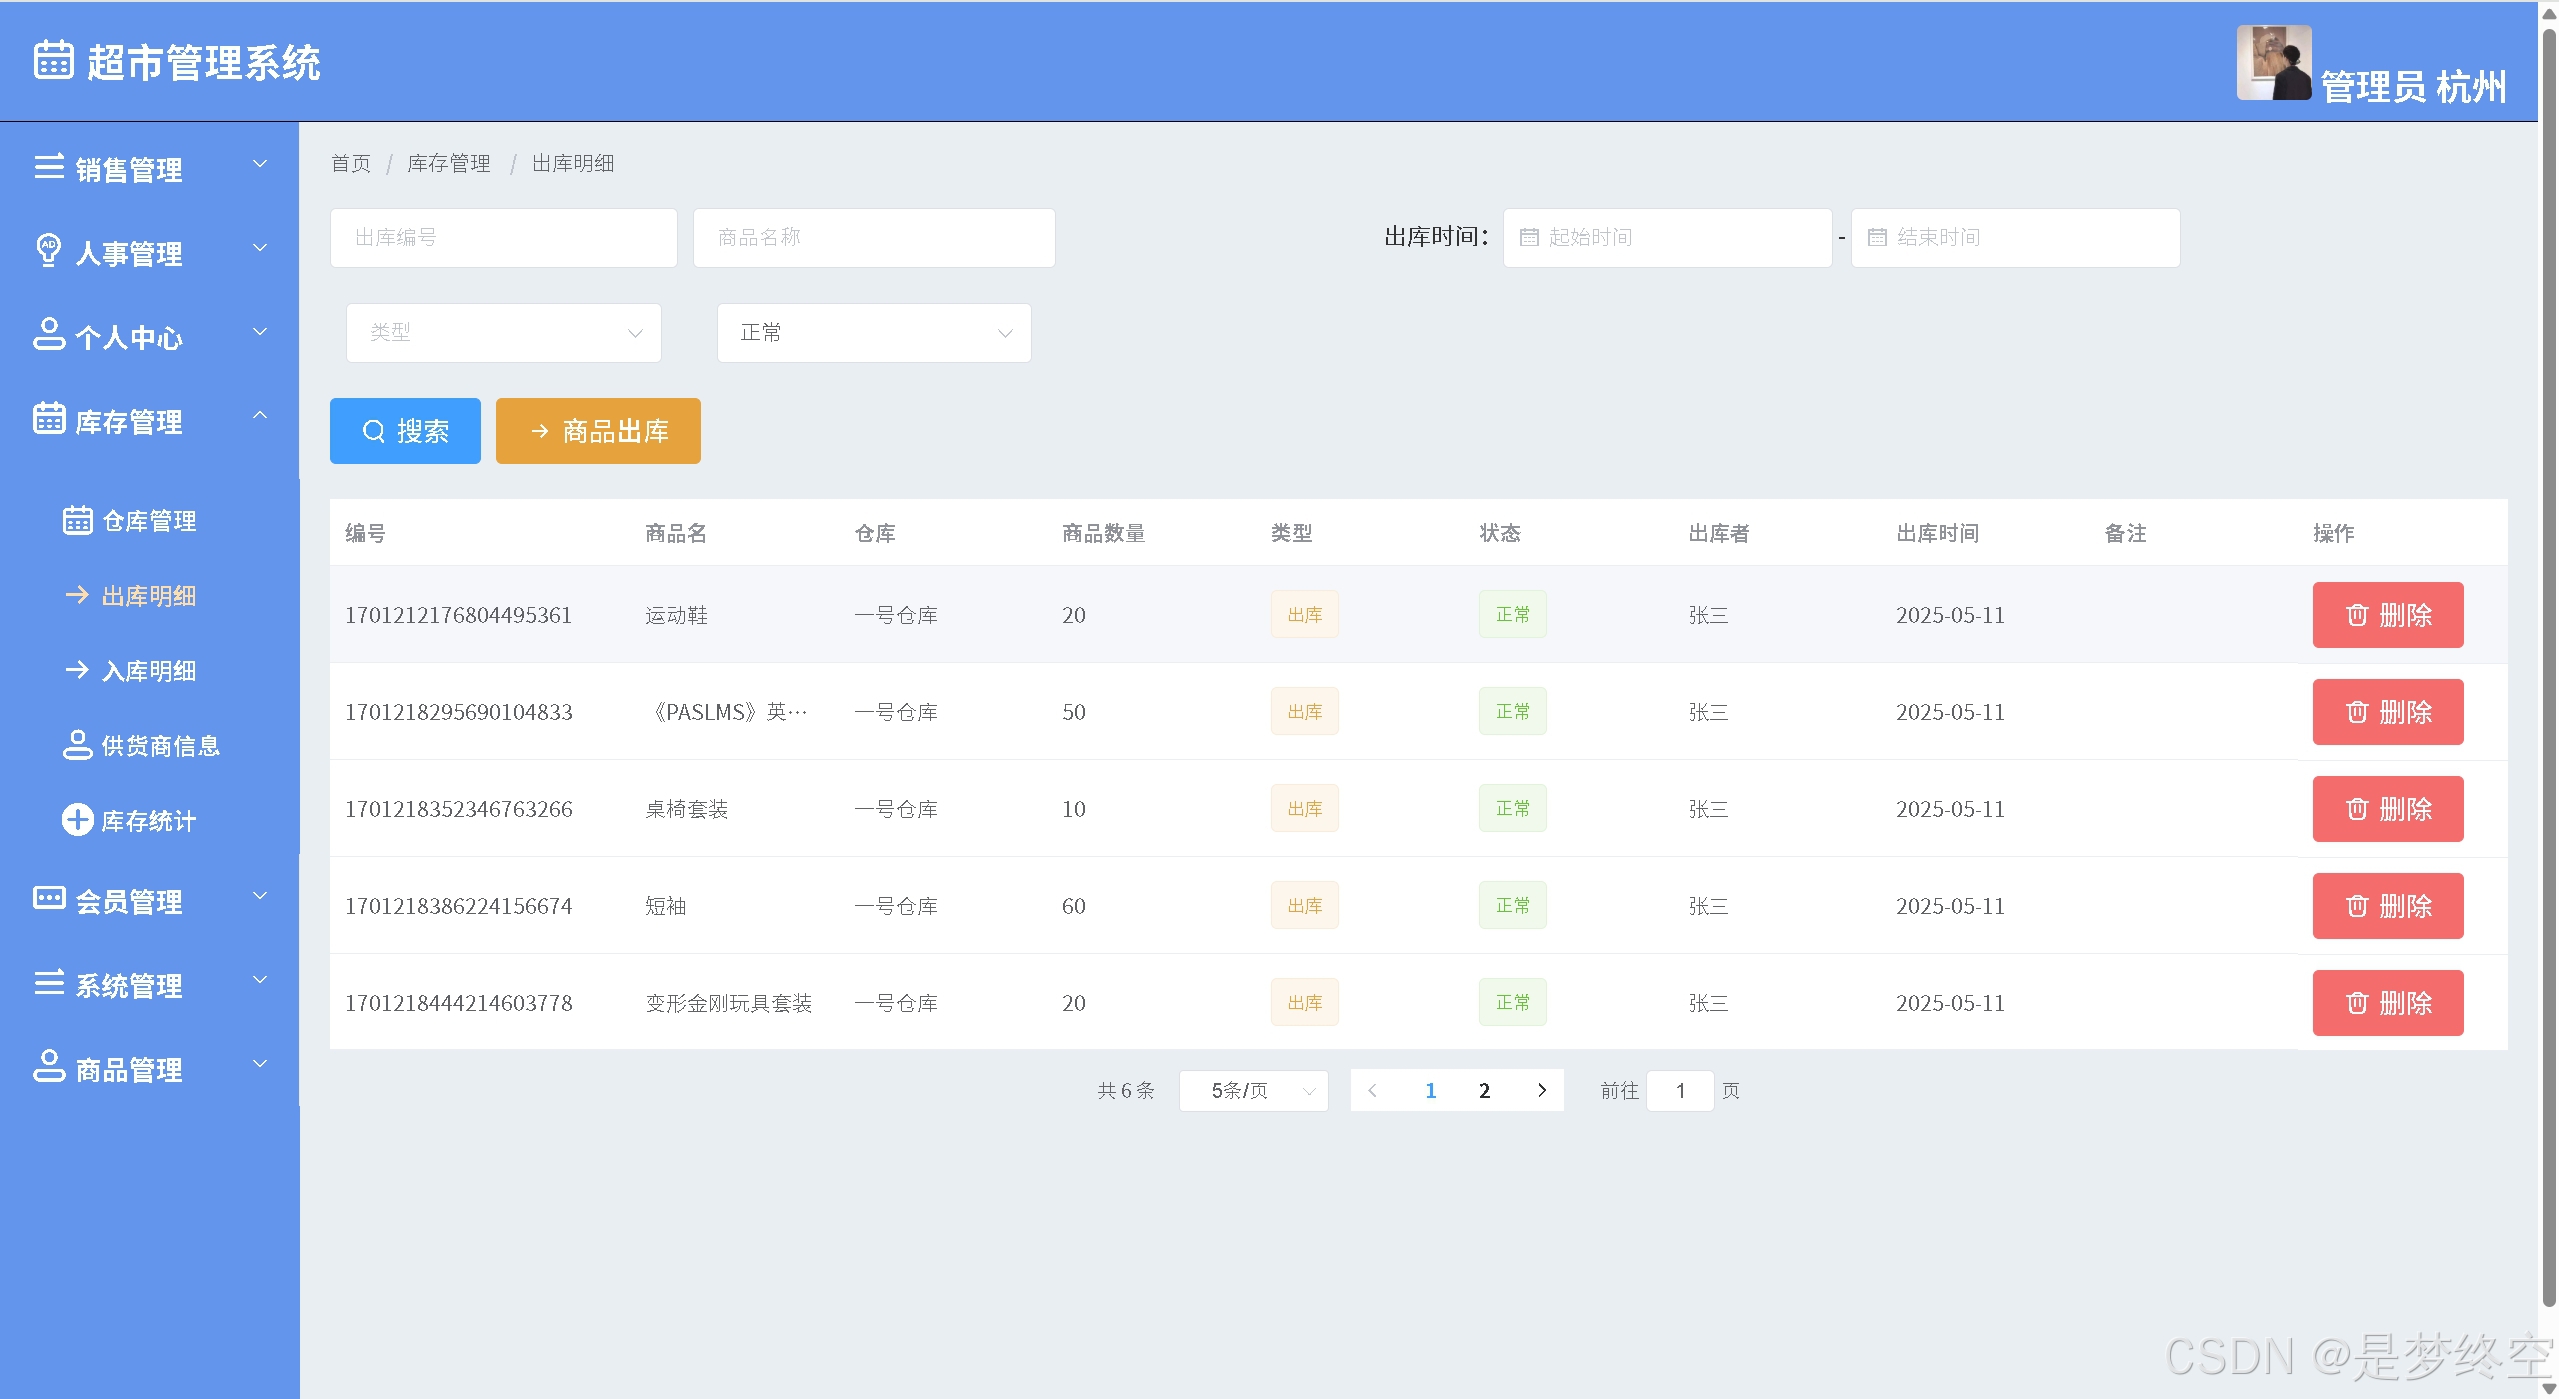This screenshot has height=1399, width=2559.
Task: Click the next page arrow in pagination
Action: click(x=1541, y=1090)
